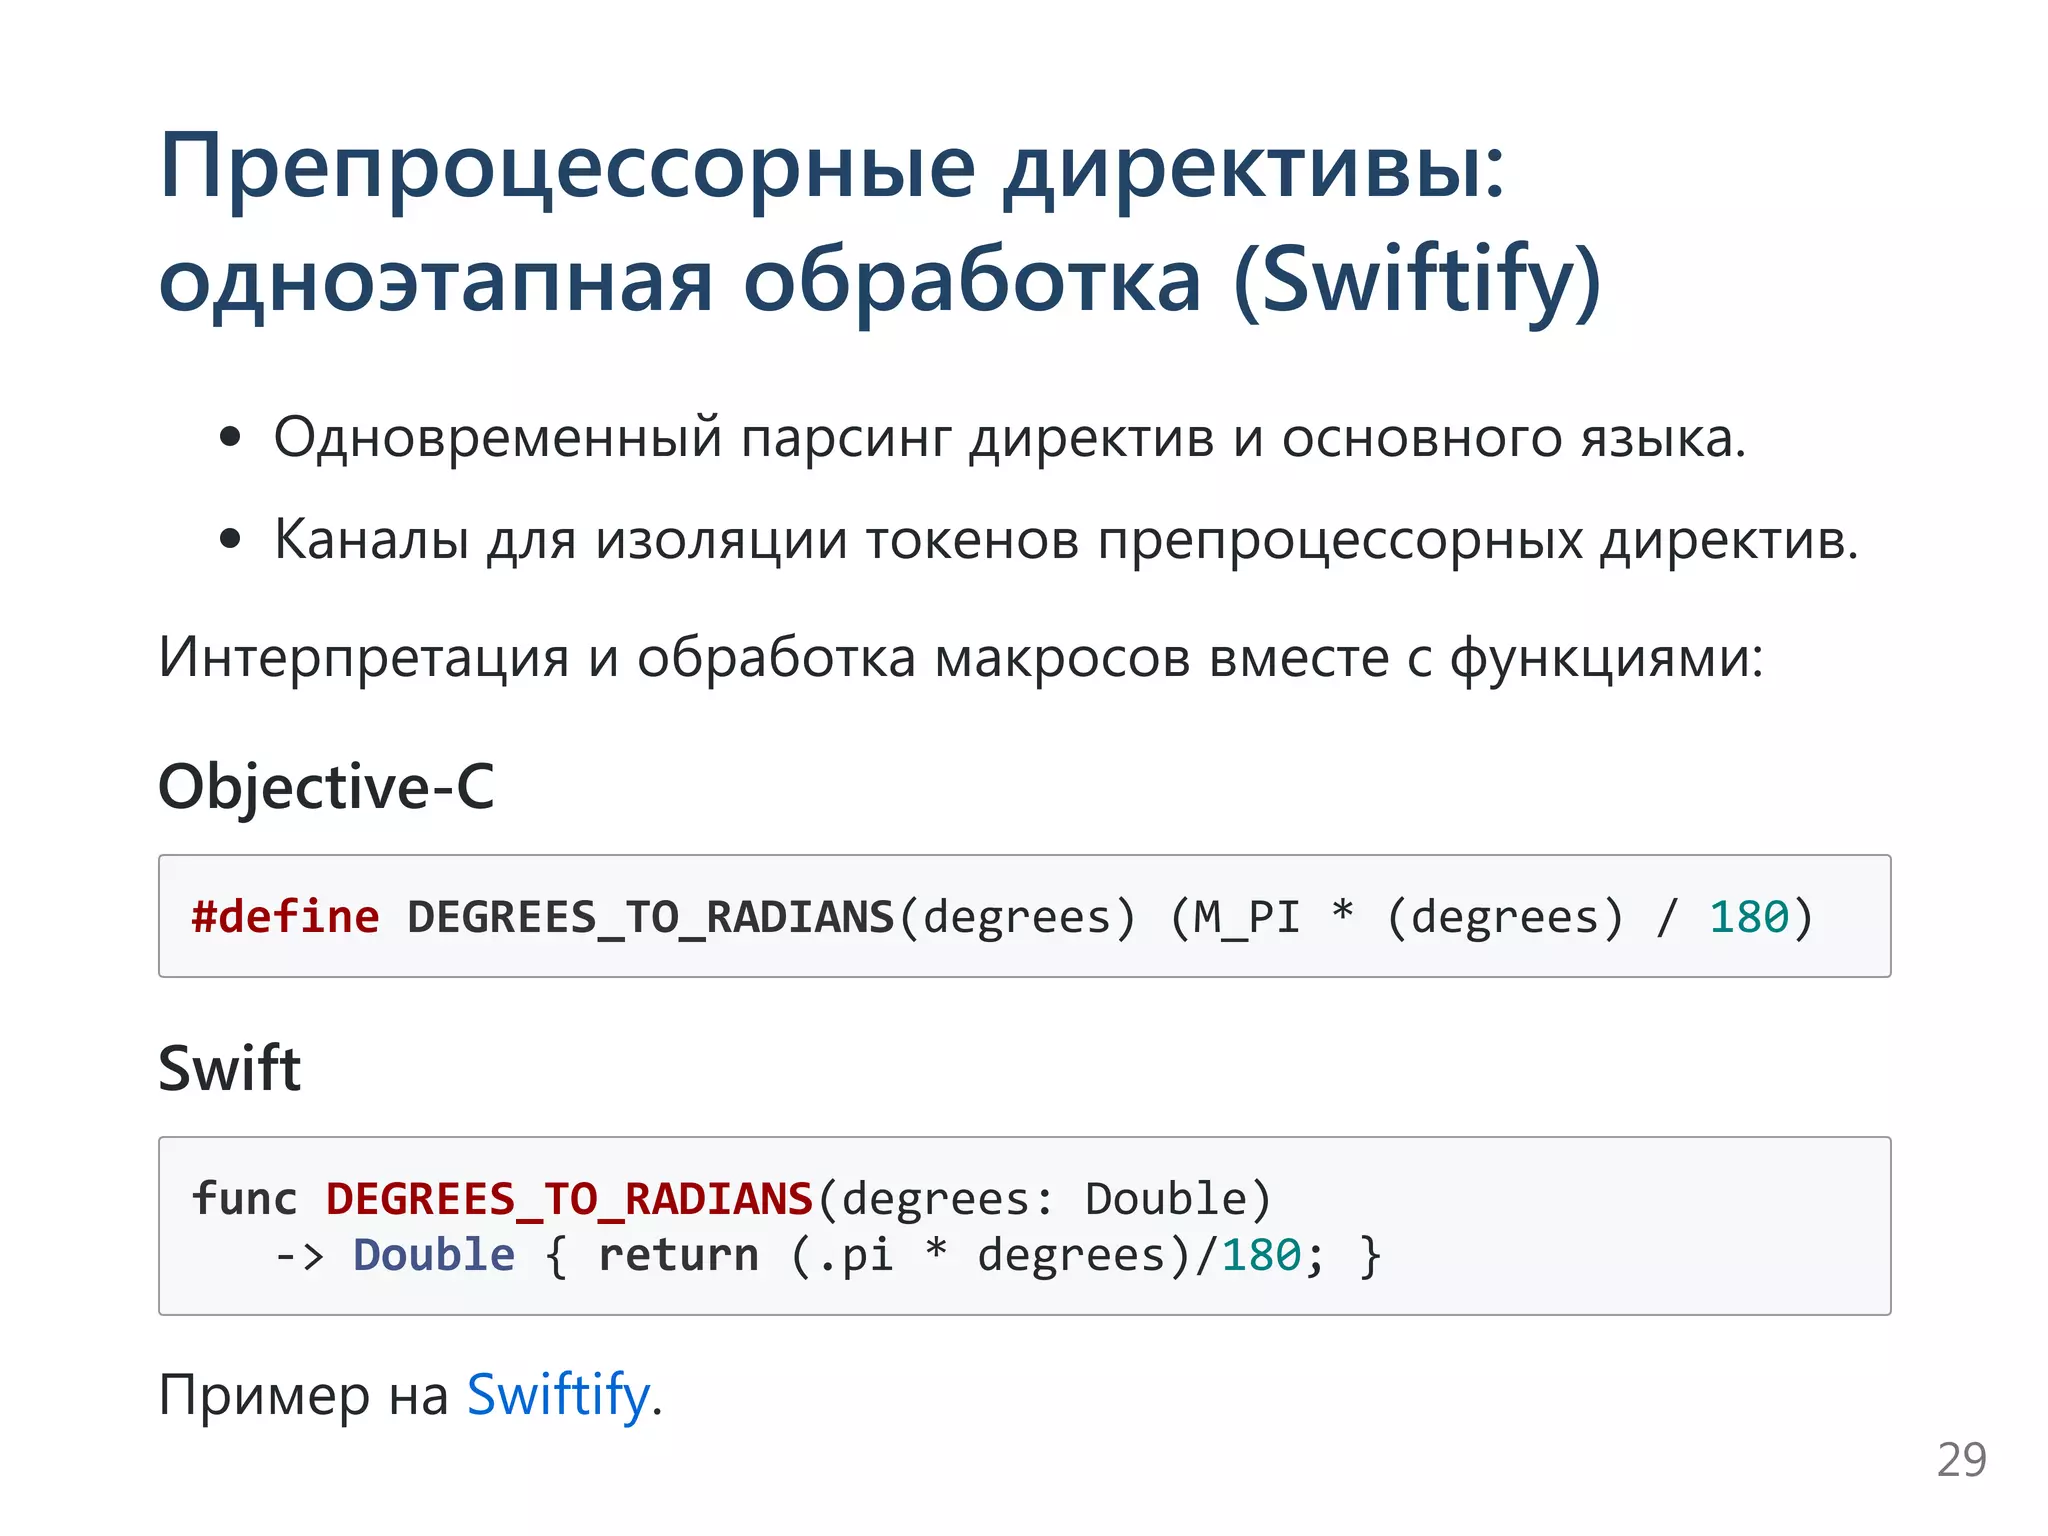Click 'func' keyword in Swift code
Screen dimensions: 2048x1536
[x=244, y=1199]
